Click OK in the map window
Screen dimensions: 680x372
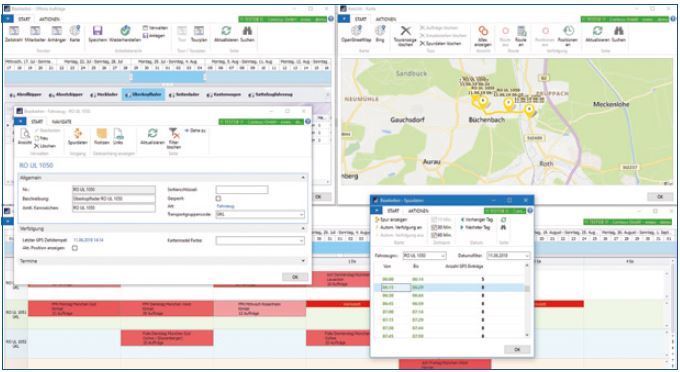click(660, 197)
